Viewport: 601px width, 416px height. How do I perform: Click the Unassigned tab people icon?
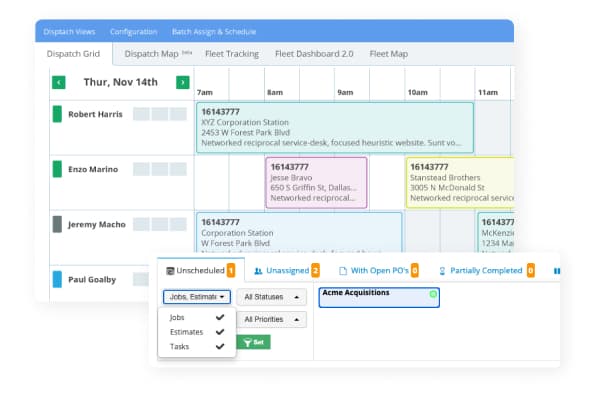258,270
